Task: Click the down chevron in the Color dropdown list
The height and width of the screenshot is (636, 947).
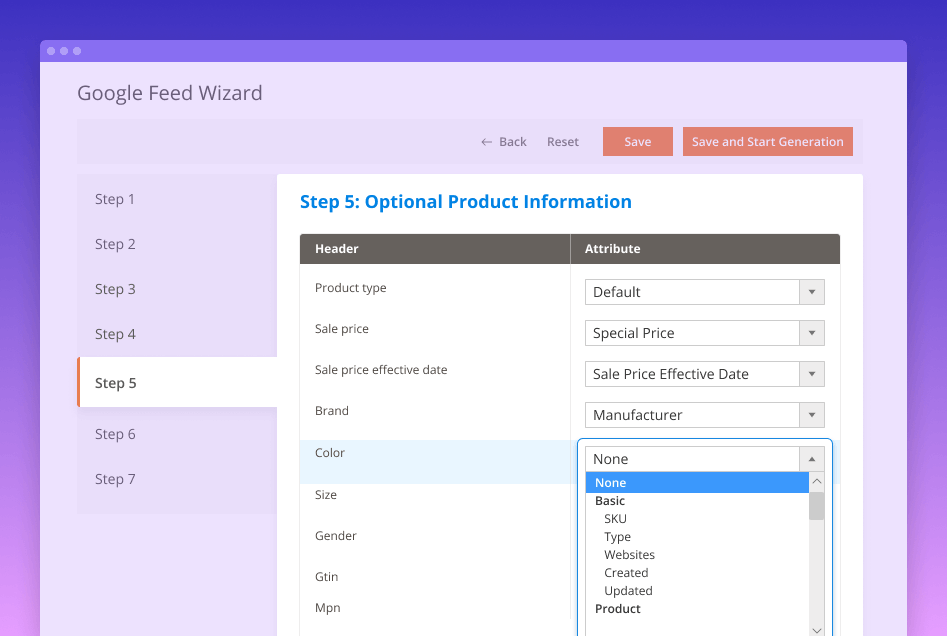Action: point(816,629)
